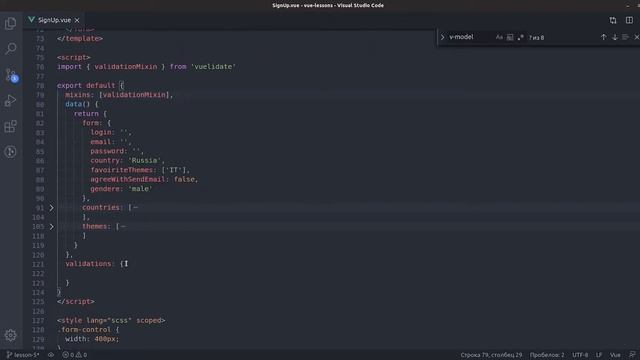The image size is (640, 360).
Task: Split the editor to the right
Action: point(629,20)
